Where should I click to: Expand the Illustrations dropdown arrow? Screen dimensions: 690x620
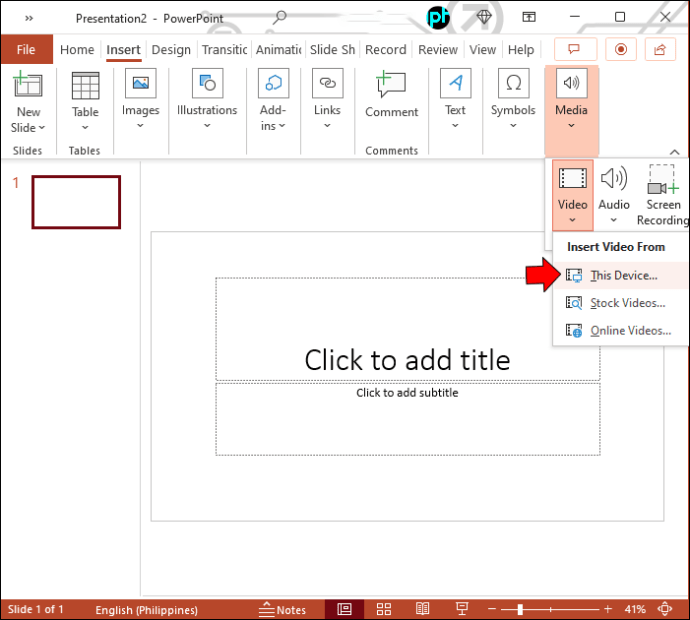pos(207,126)
